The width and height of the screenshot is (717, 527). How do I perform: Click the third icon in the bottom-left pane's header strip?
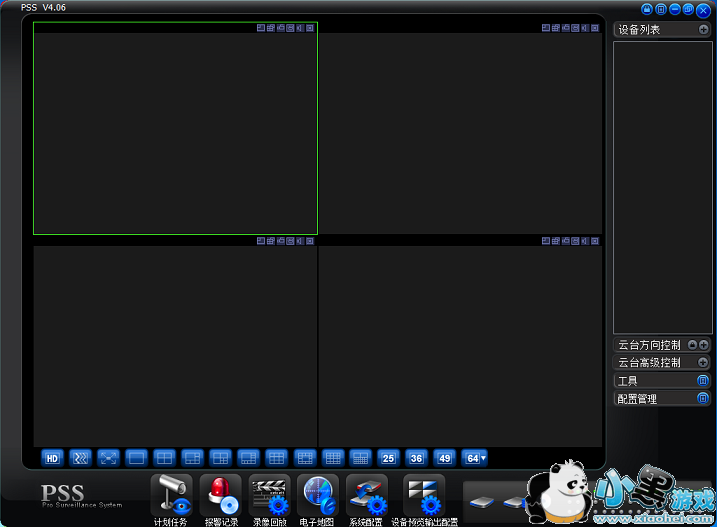click(281, 241)
